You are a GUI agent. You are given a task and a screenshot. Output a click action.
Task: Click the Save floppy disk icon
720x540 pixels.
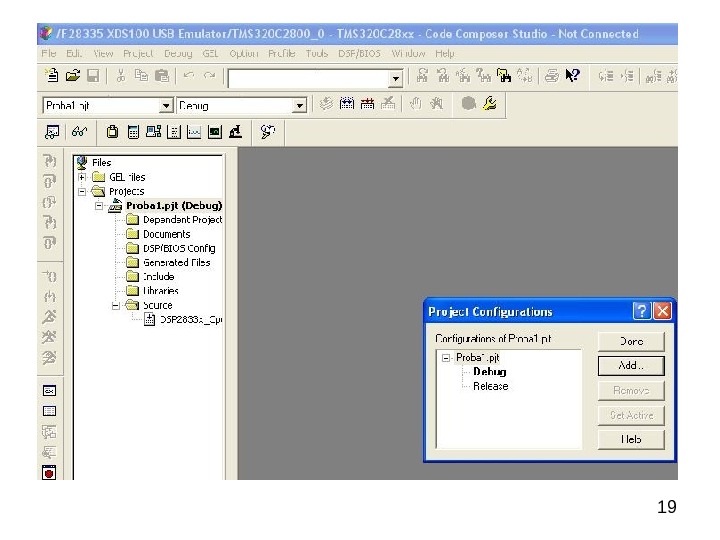tap(93, 76)
